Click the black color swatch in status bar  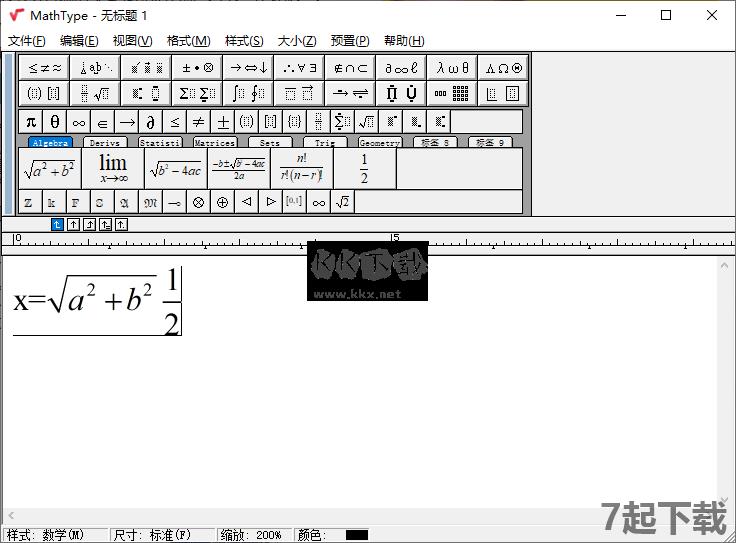click(x=357, y=535)
